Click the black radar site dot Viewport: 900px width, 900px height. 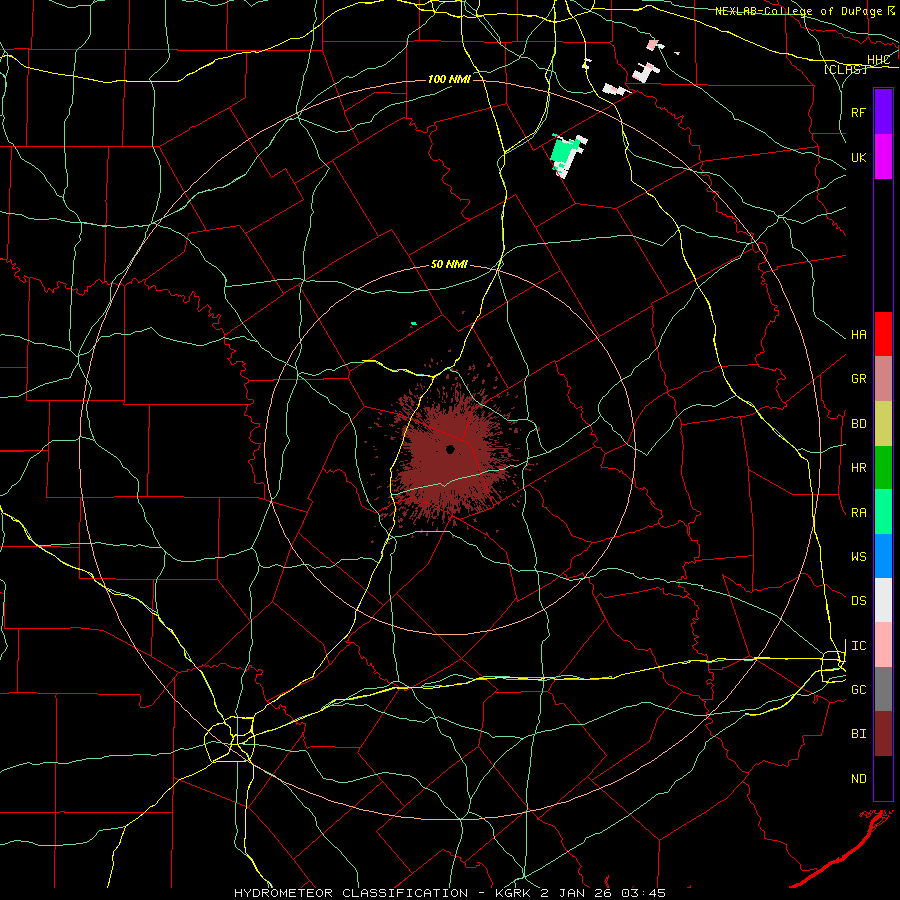click(451, 449)
